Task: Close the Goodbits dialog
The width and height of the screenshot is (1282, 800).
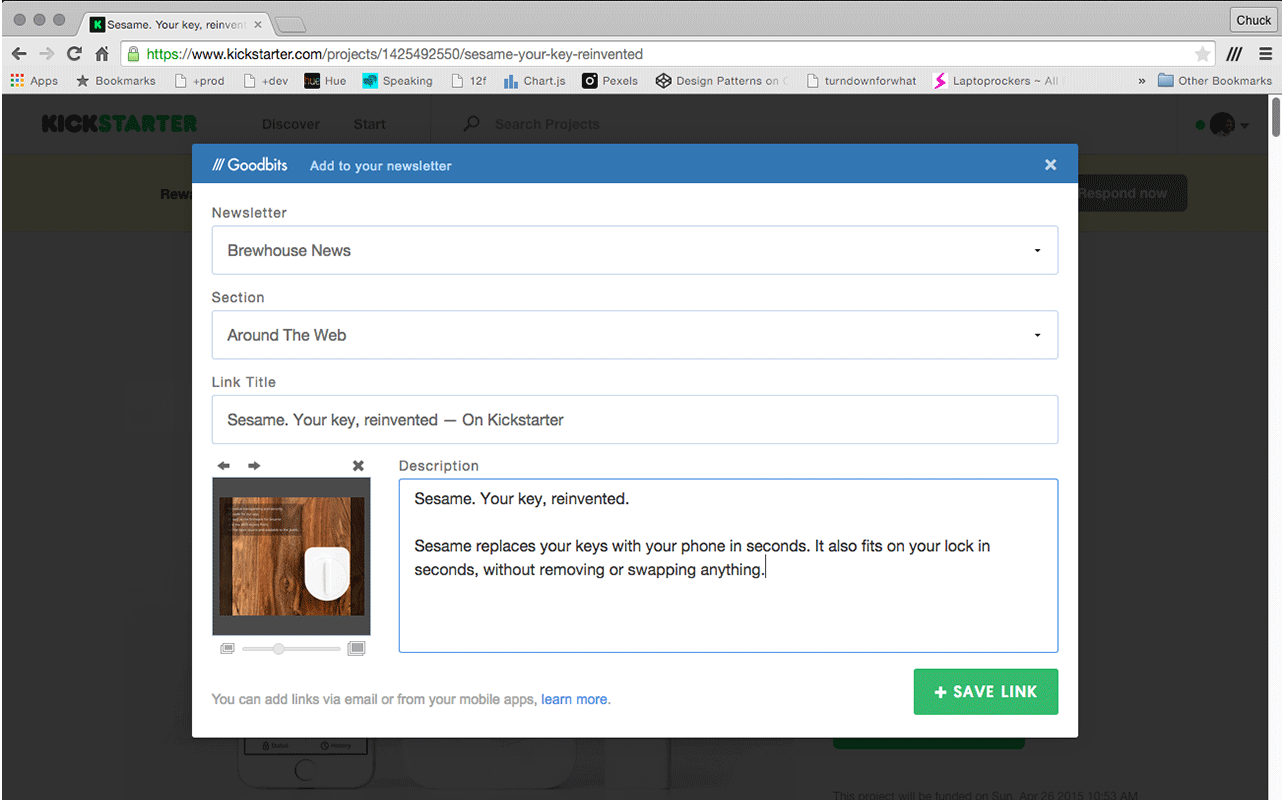Action: tap(1050, 165)
